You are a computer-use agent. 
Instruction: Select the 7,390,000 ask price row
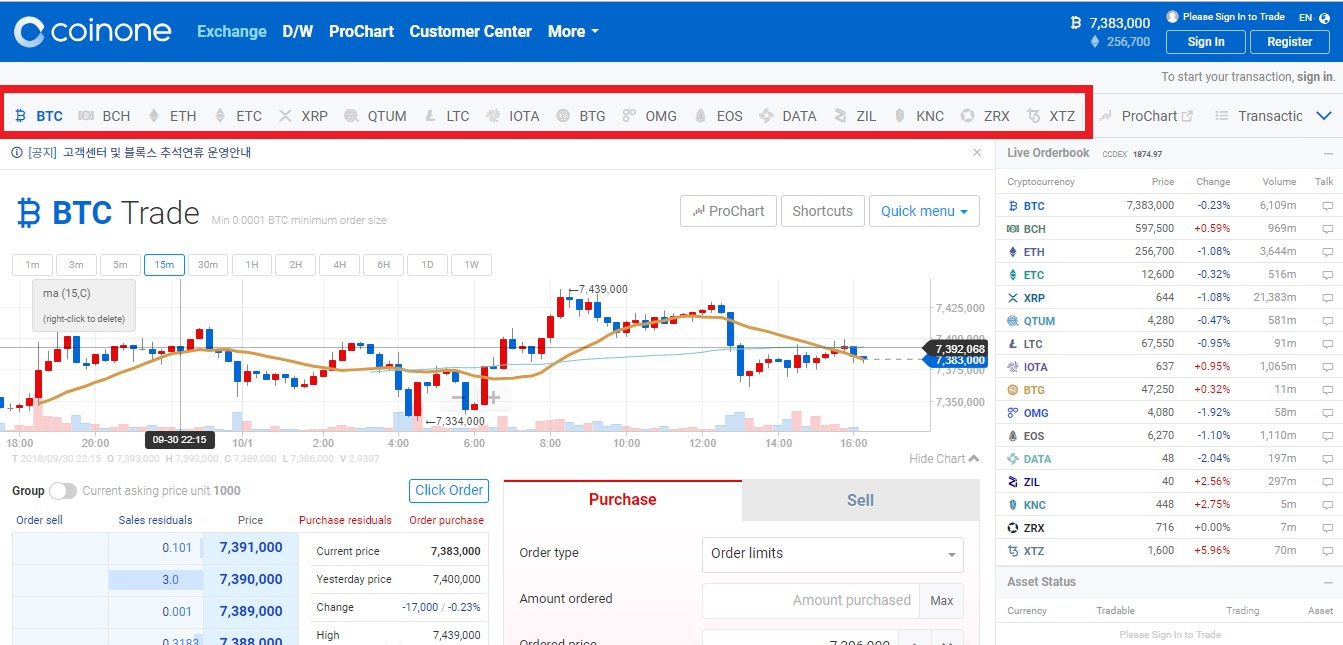(155, 580)
